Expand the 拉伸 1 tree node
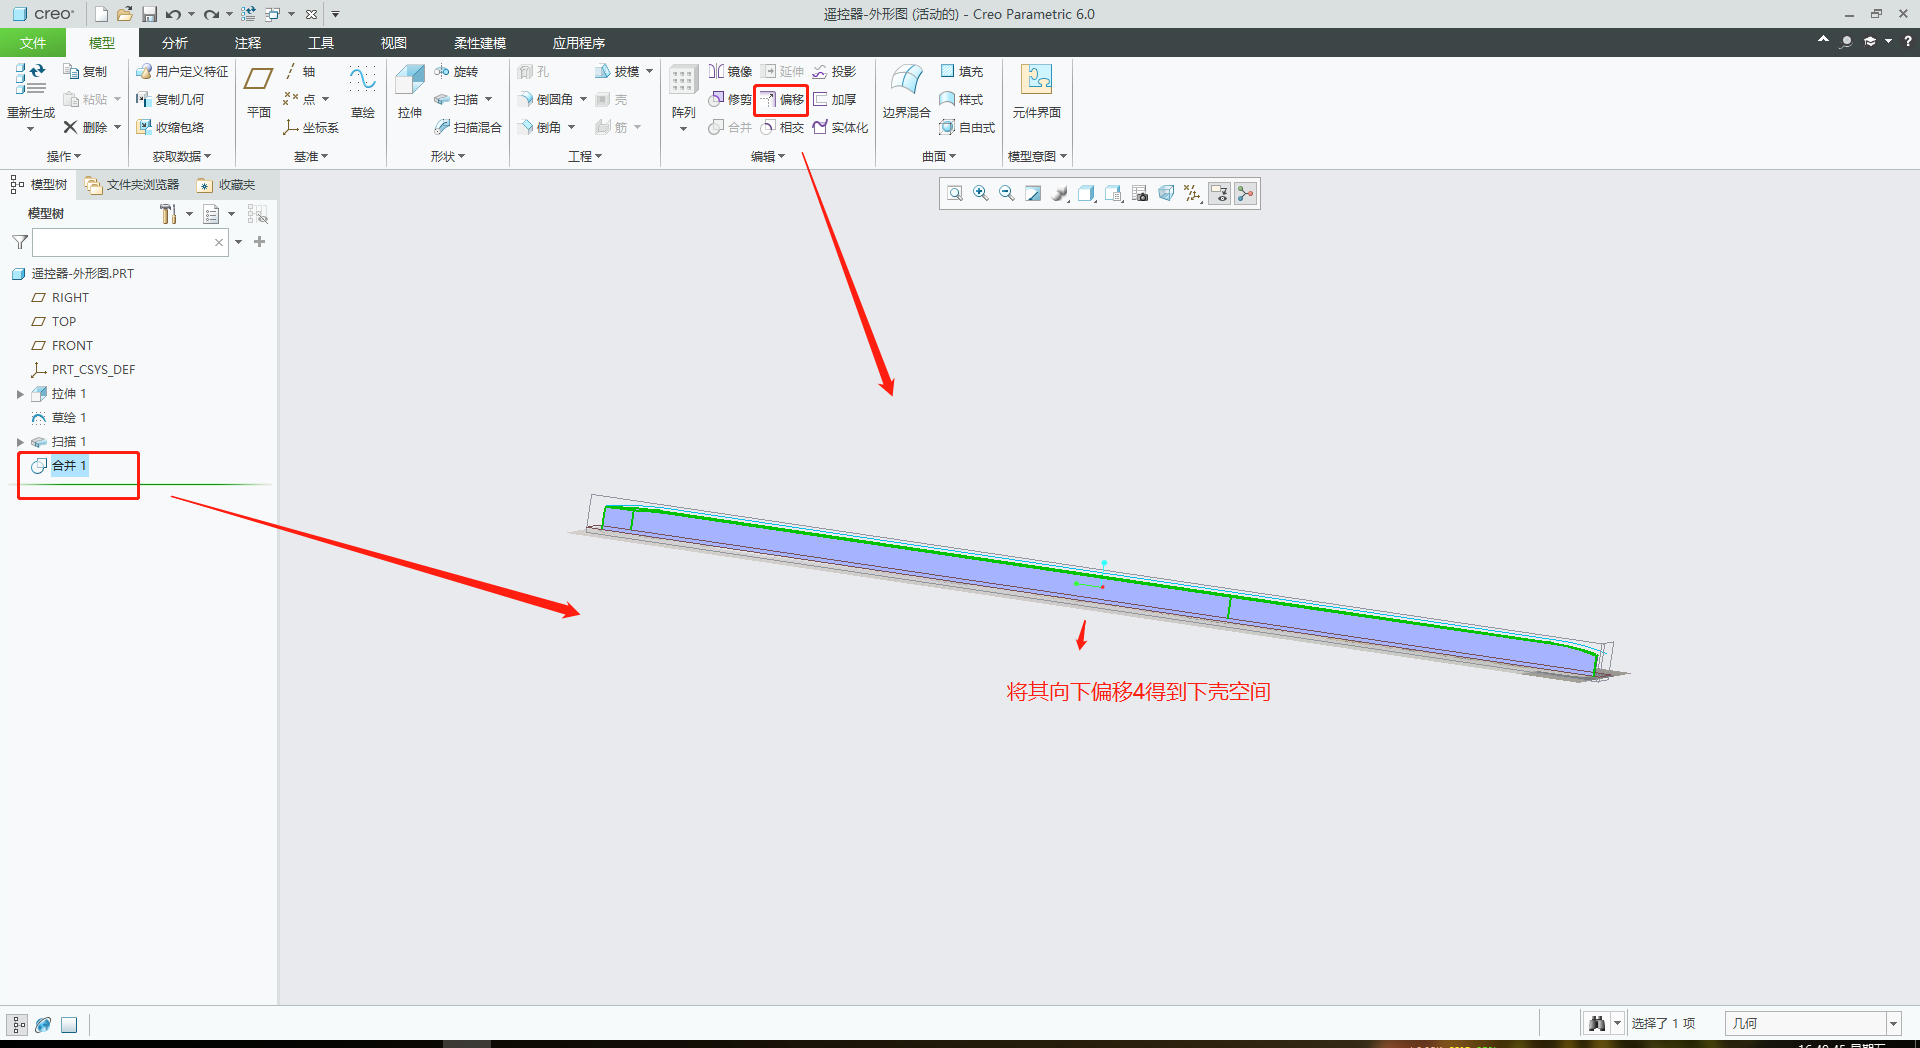Screen dimensions: 1920x1048 point(20,394)
